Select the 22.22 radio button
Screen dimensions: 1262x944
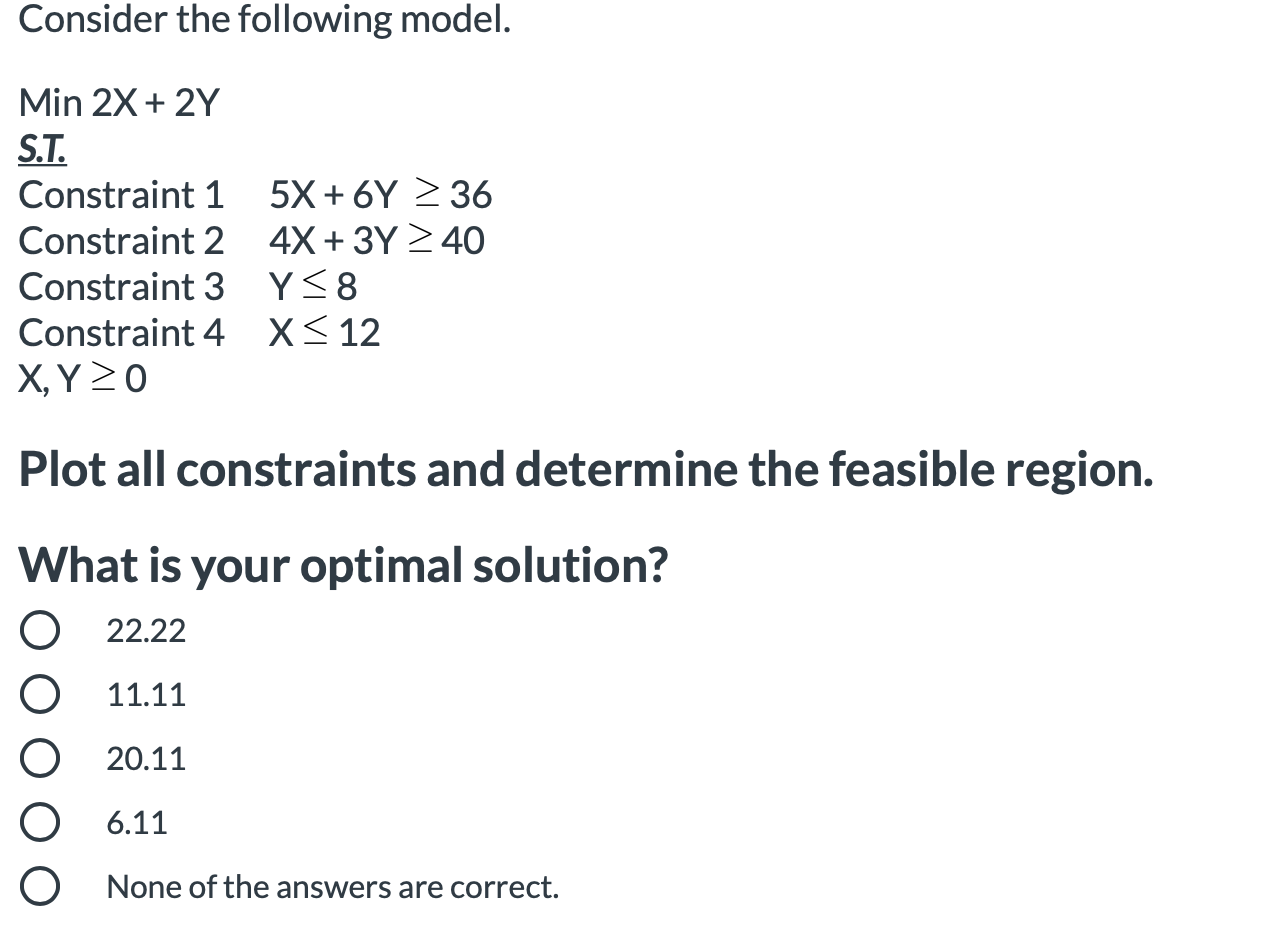tap(40, 629)
